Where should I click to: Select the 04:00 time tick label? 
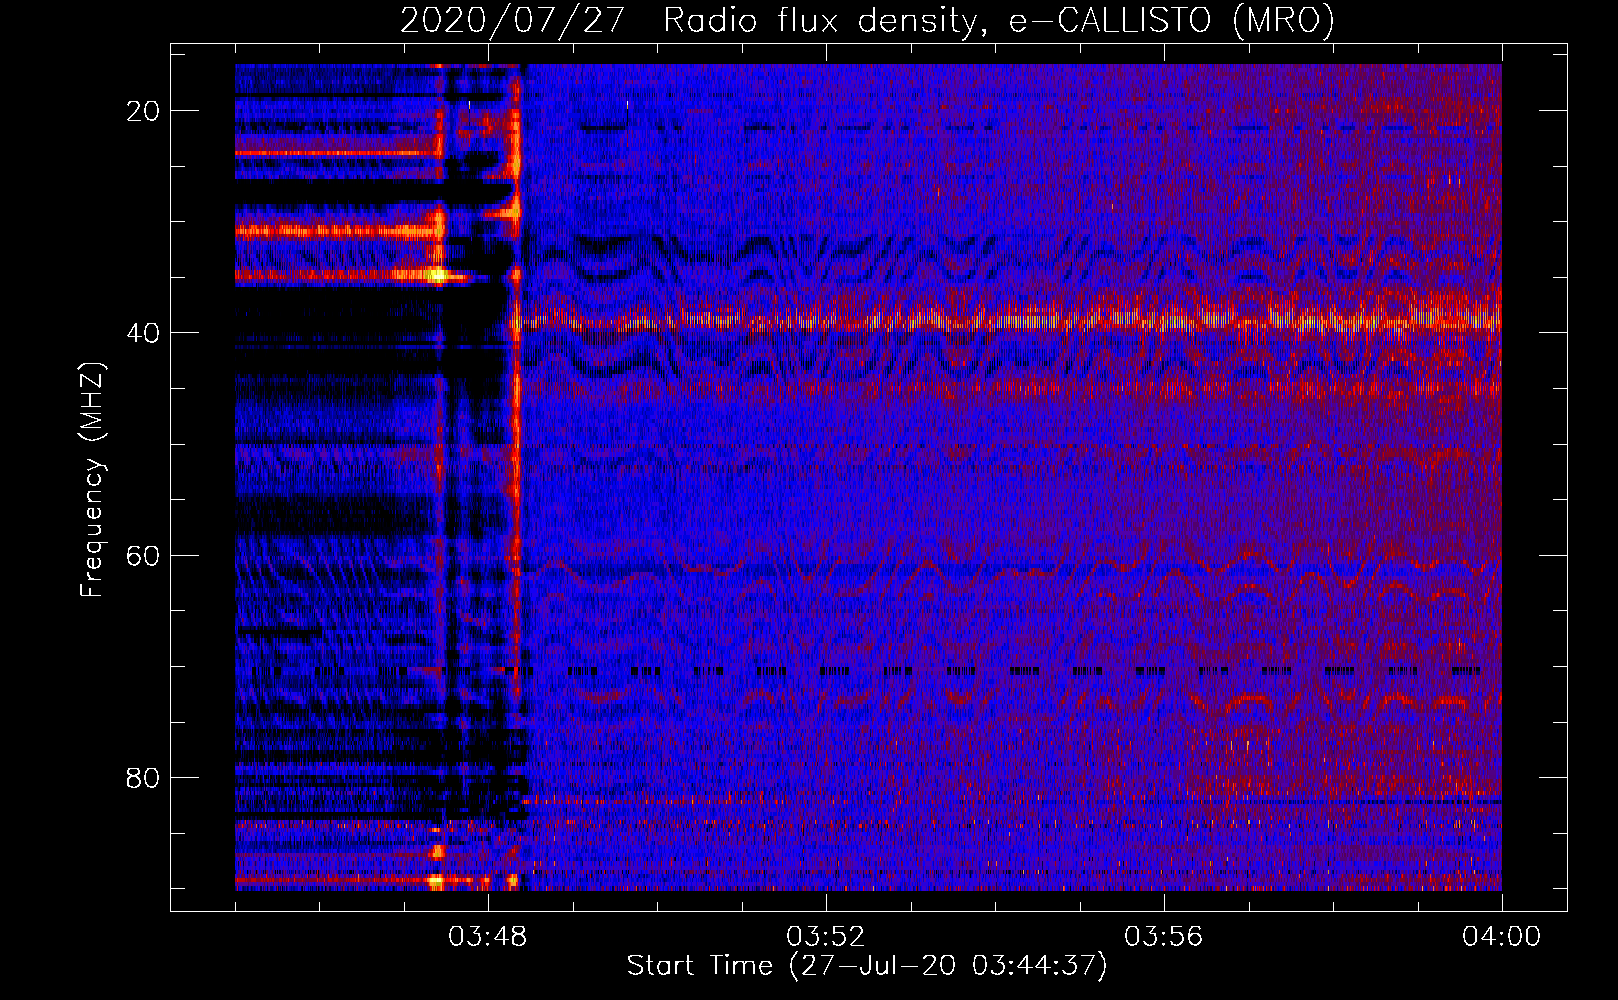tap(1501, 937)
